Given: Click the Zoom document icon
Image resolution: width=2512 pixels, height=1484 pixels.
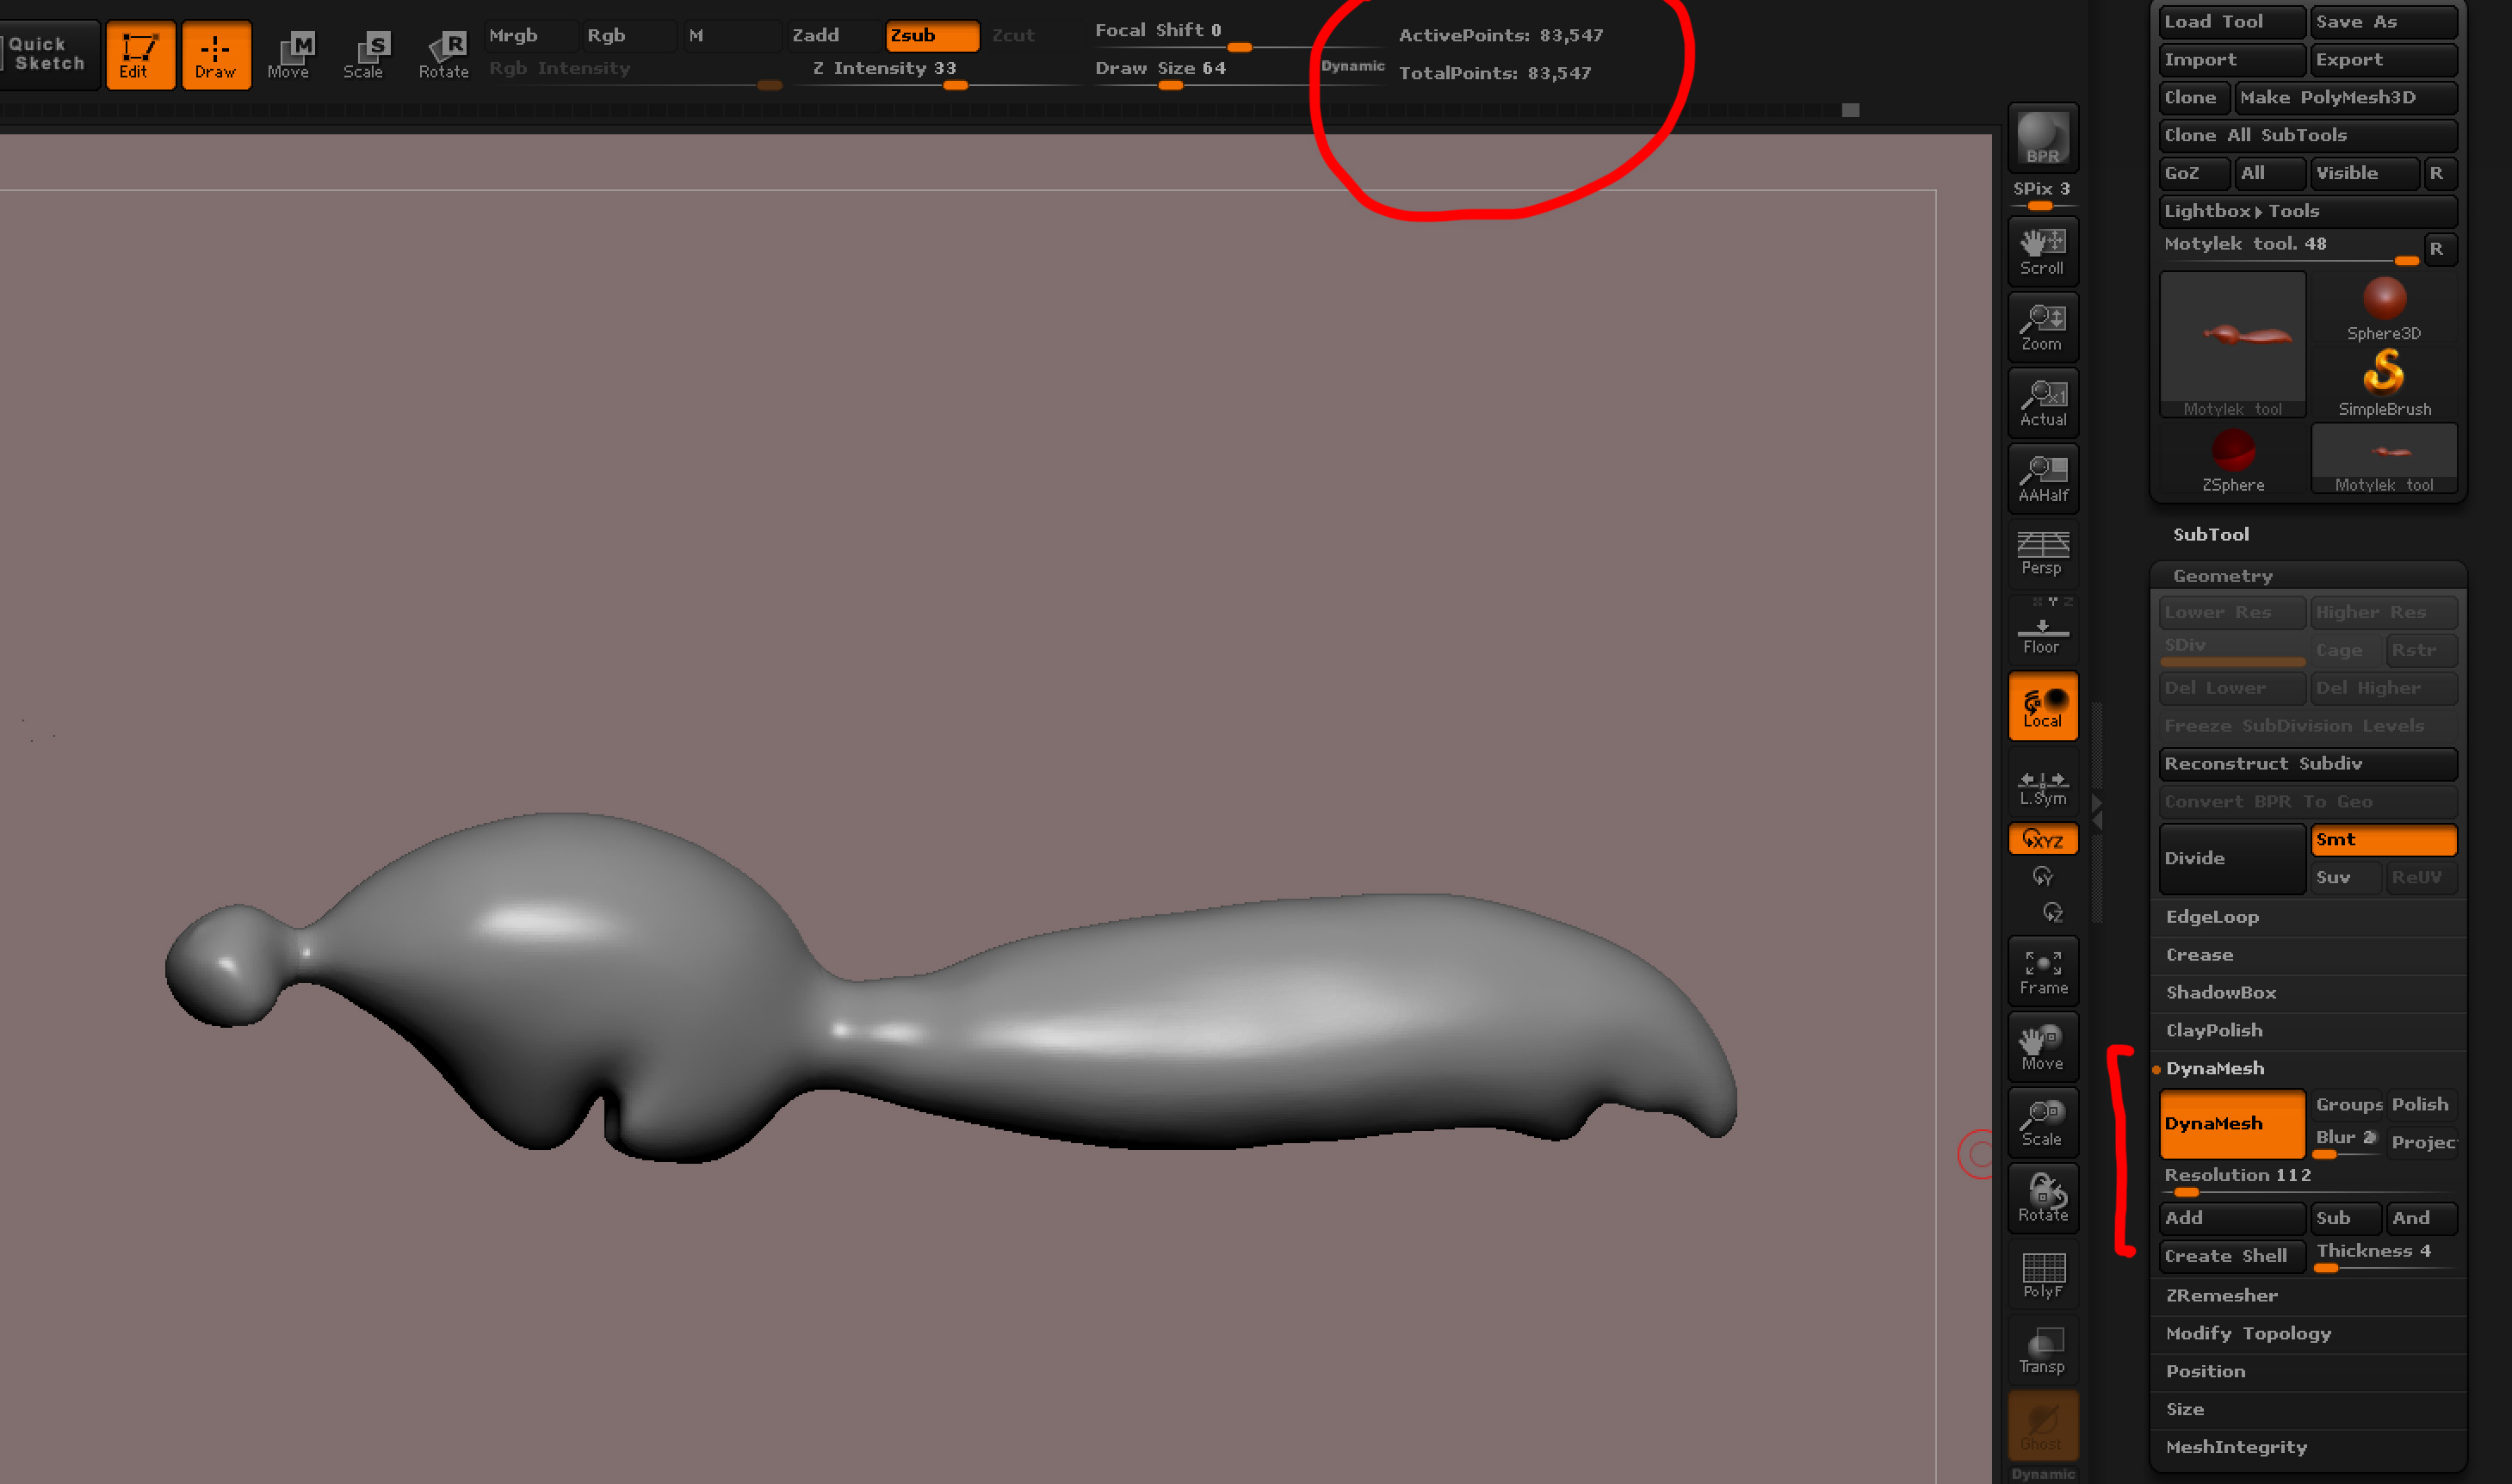Looking at the screenshot, I should [x=2042, y=327].
